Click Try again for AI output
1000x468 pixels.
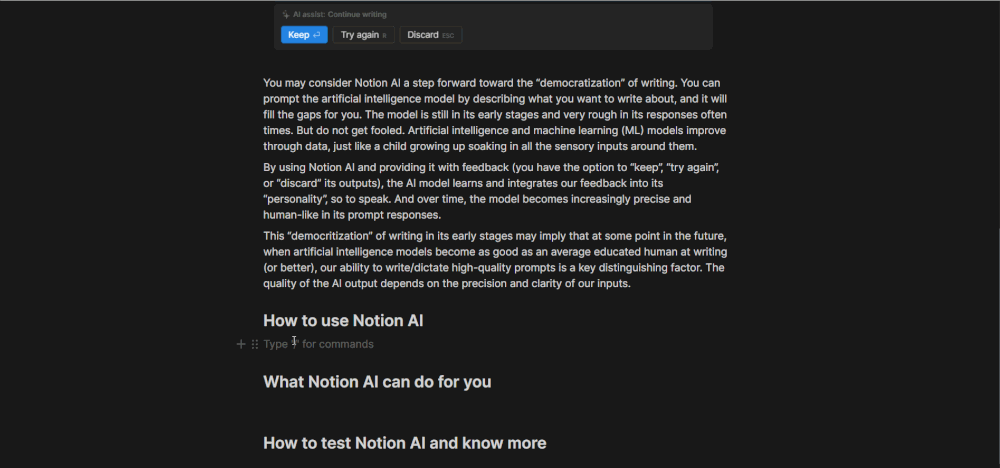pos(364,35)
